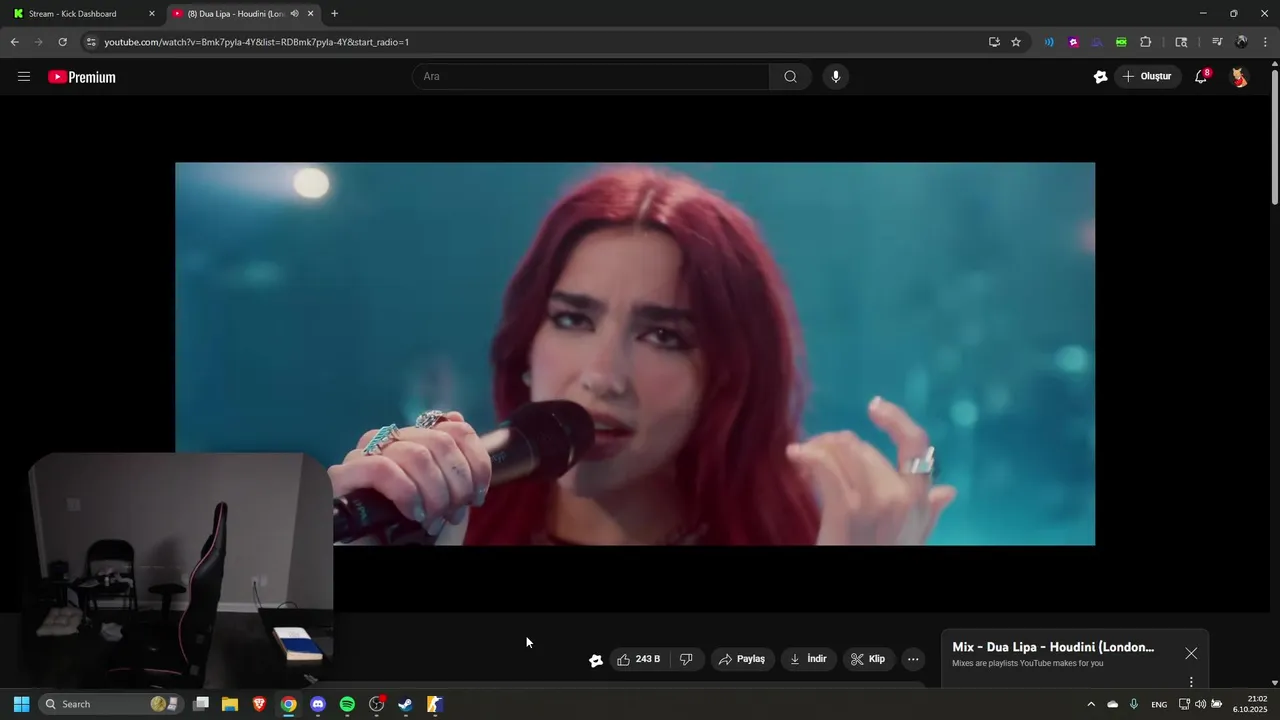Open Task View from the taskbar

(201, 704)
